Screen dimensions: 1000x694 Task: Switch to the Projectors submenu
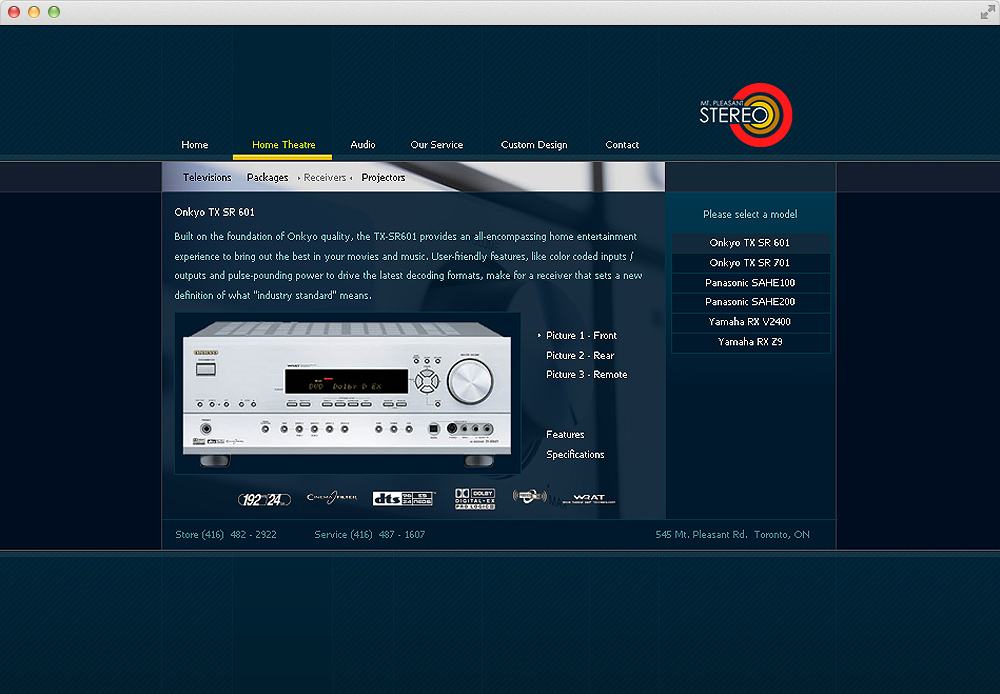[383, 177]
